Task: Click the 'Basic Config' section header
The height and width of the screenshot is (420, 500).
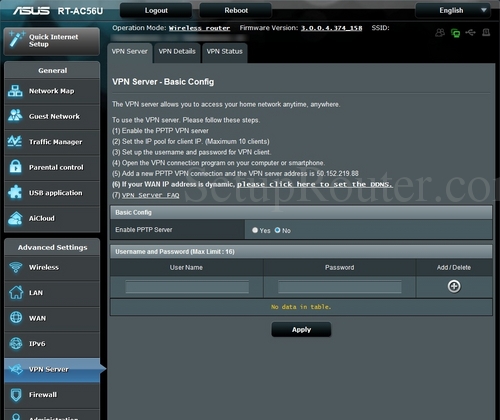Action: pos(301,212)
